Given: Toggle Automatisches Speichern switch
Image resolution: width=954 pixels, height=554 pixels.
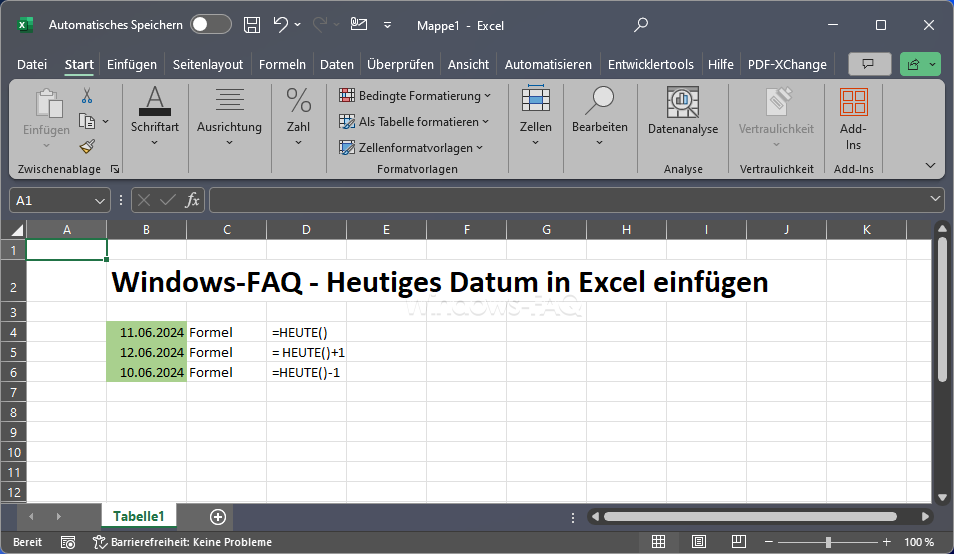Looking at the screenshot, I should [211, 25].
